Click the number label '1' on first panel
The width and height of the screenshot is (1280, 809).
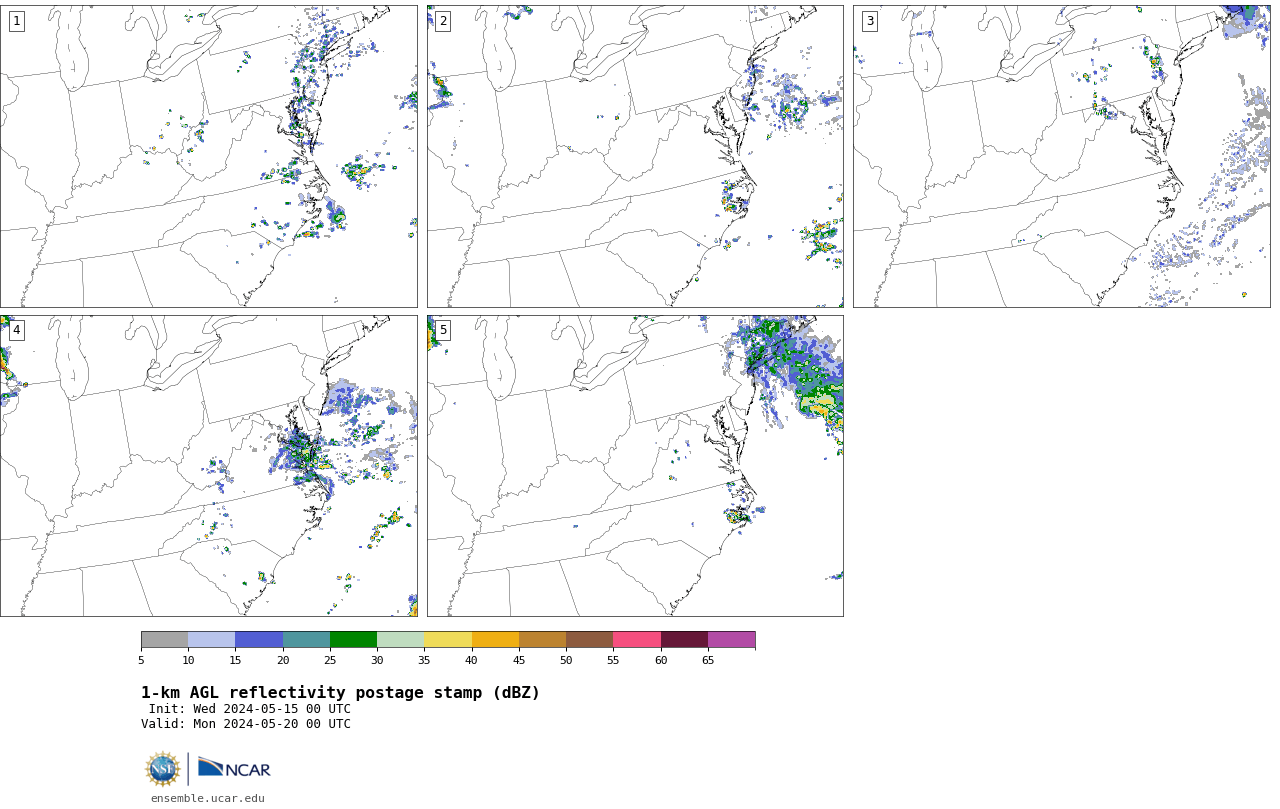16,21
